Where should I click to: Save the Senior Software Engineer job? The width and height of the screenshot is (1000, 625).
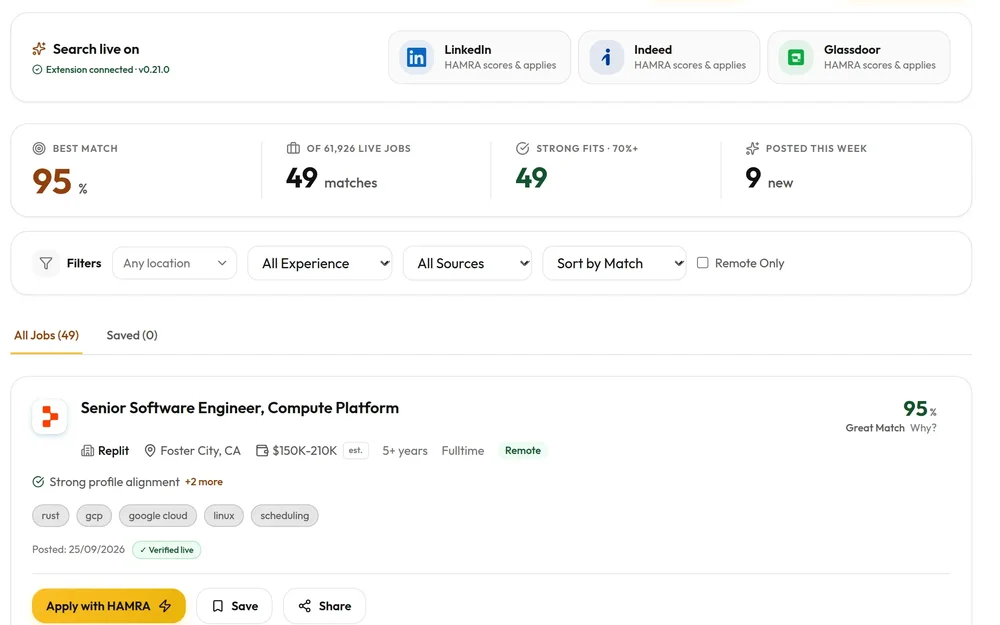[234, 606]
